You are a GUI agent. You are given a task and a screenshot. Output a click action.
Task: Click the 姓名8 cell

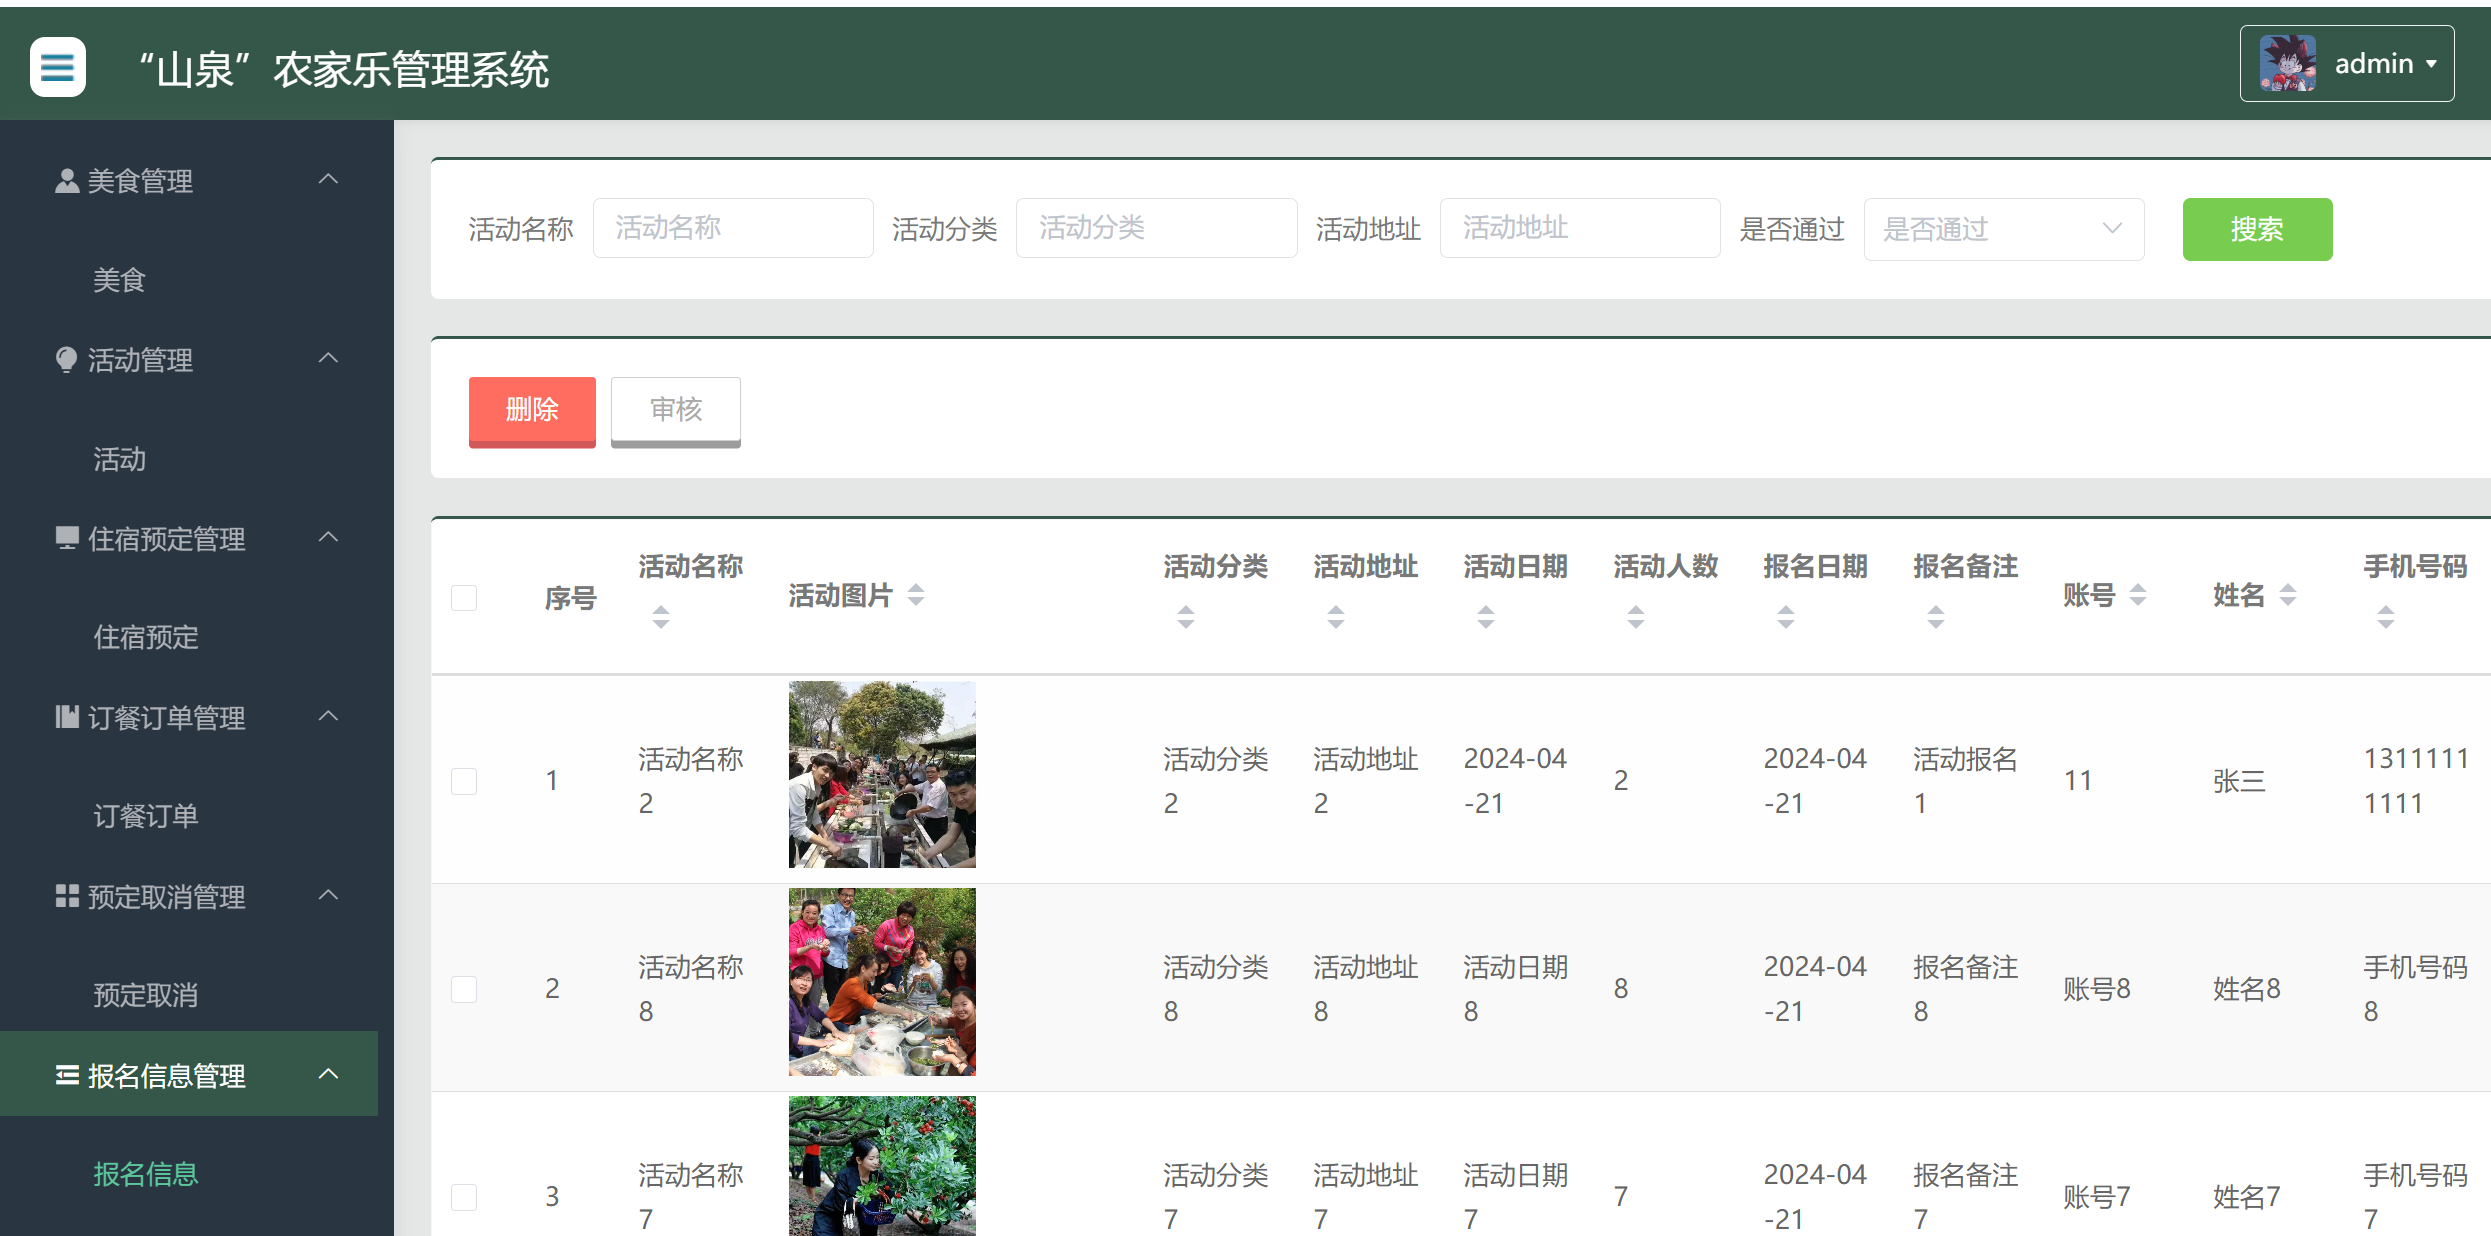pos(2247,989)
